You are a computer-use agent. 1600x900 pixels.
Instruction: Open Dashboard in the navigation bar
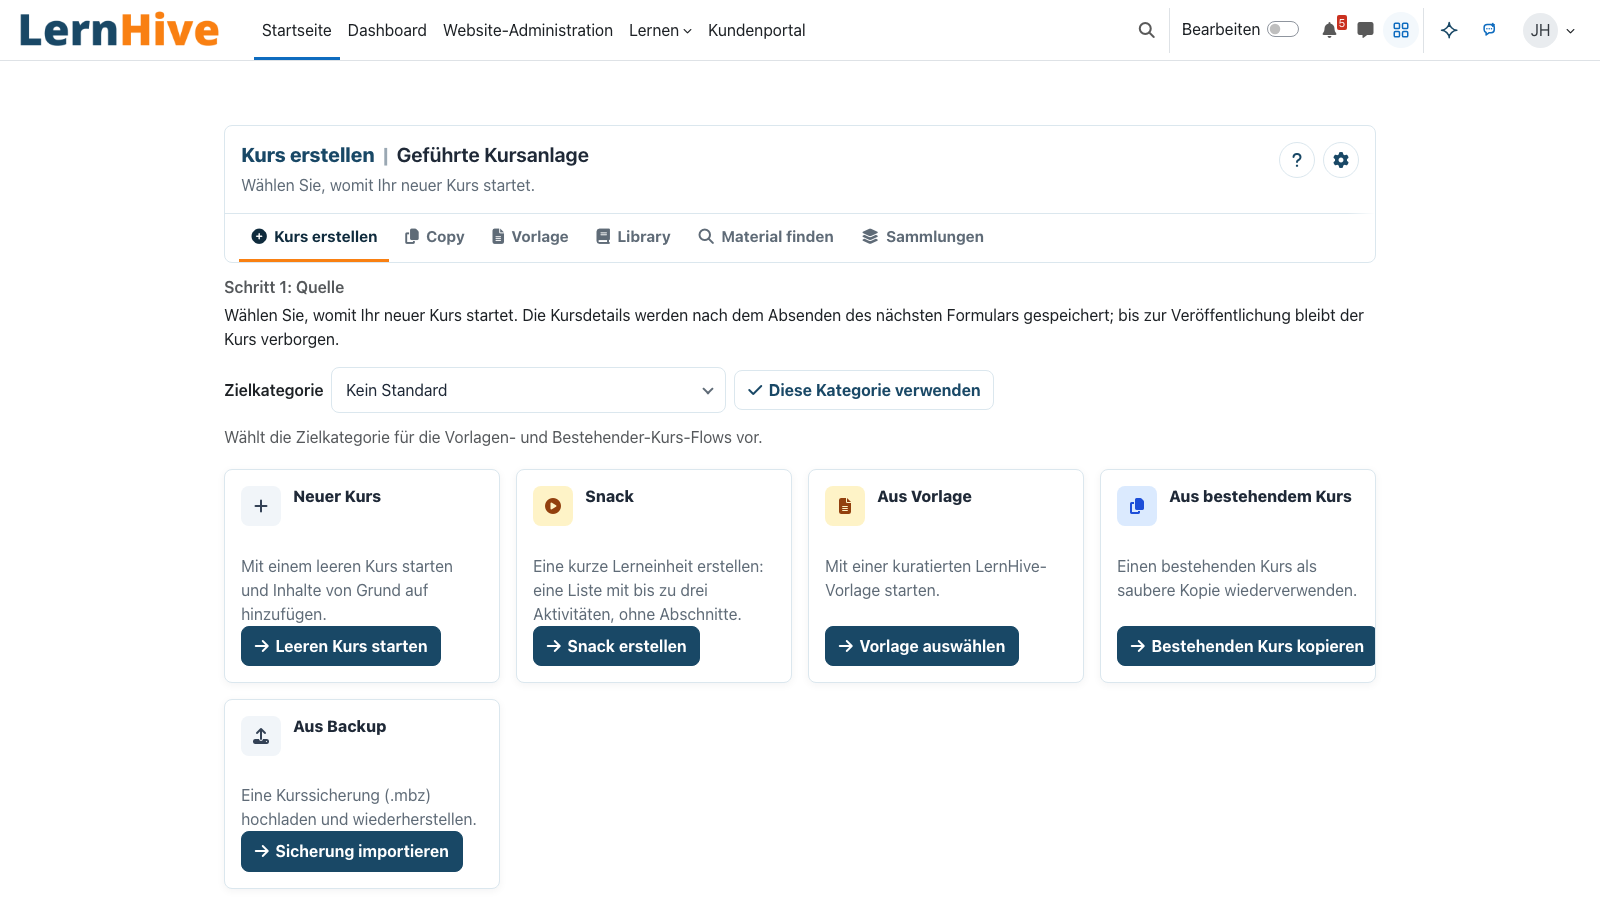[387, 30]
